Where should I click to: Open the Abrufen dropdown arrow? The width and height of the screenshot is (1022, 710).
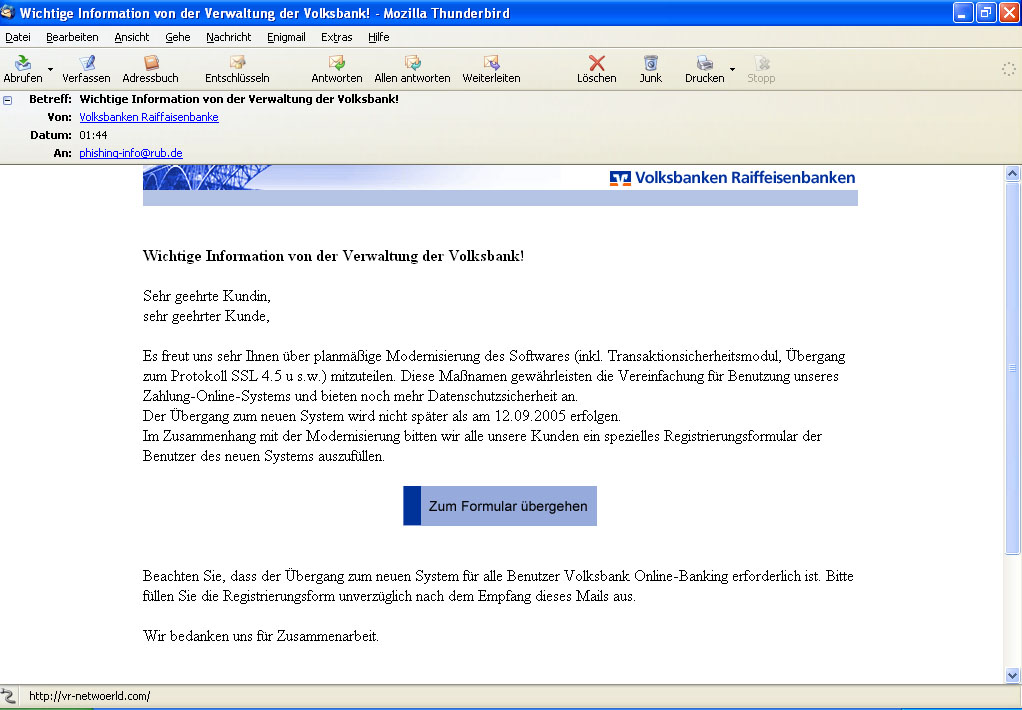51,69
